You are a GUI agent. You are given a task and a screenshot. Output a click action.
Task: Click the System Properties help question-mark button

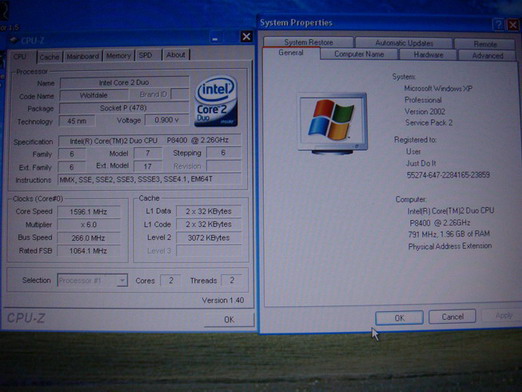[x=498, y=24]
